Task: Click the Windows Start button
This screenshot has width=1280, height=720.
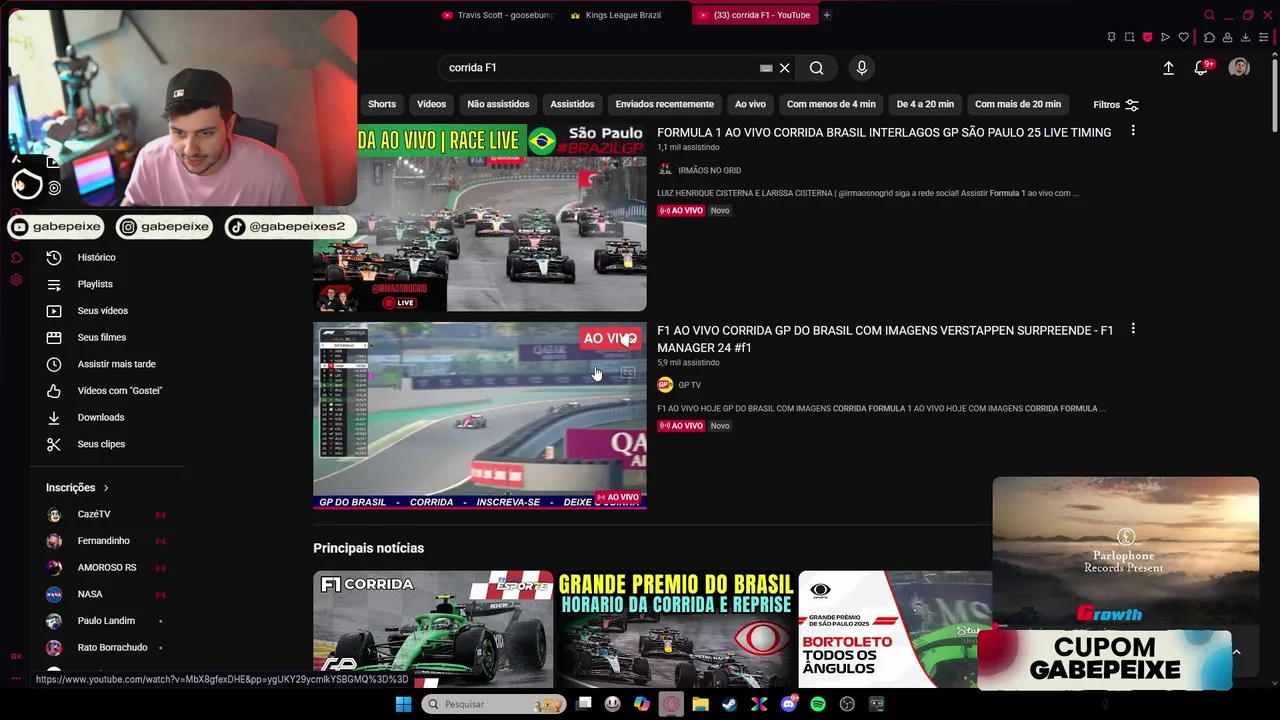Action: (x=403, y=704)
